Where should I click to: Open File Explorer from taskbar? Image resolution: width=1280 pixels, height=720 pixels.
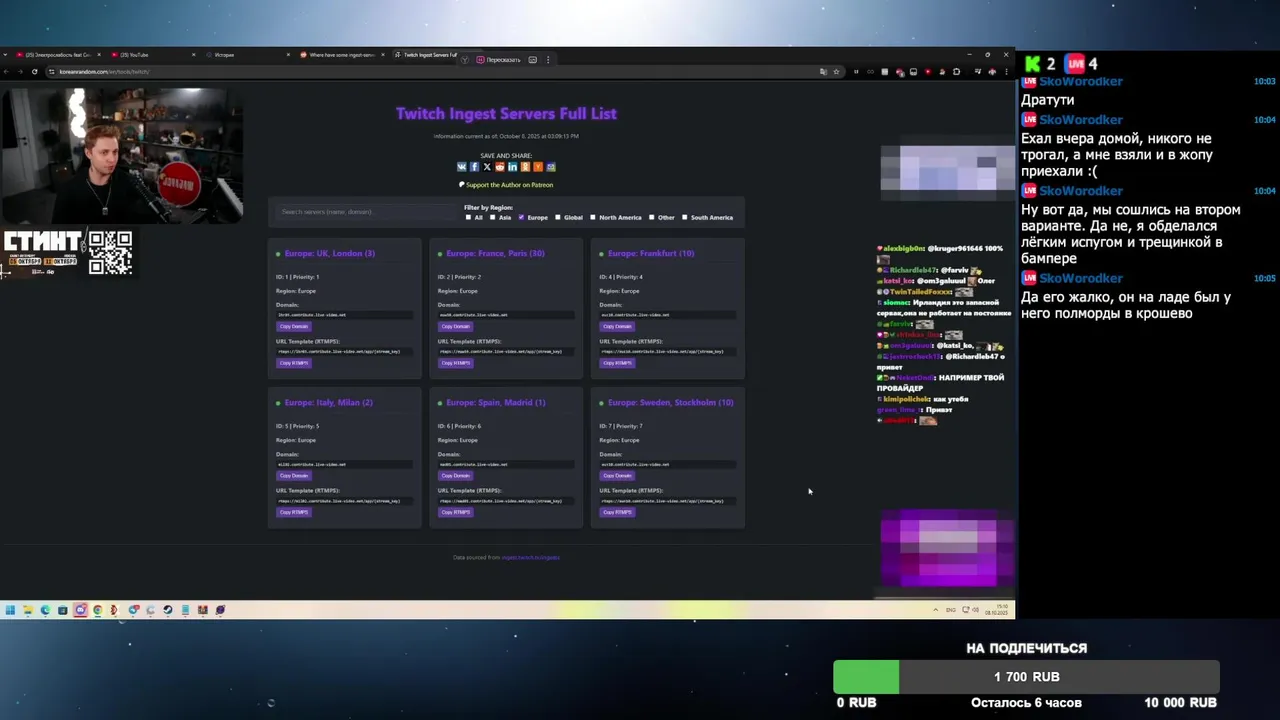[28, 610]
